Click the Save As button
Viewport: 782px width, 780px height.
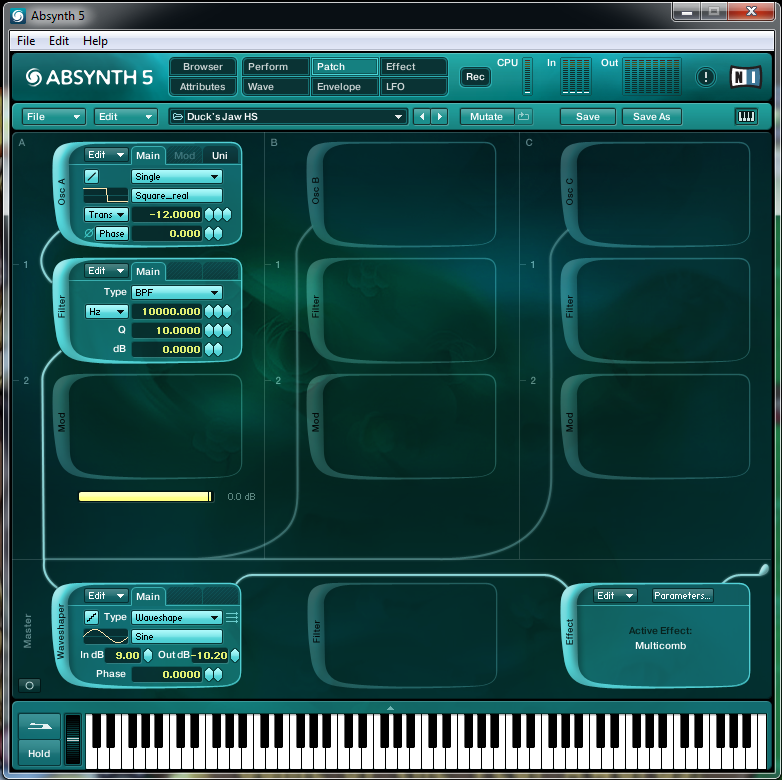tap(651, 117)
